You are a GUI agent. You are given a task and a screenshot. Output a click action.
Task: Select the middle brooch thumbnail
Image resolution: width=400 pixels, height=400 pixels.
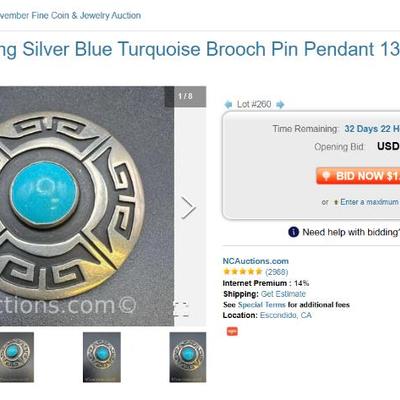pos(102,357)
